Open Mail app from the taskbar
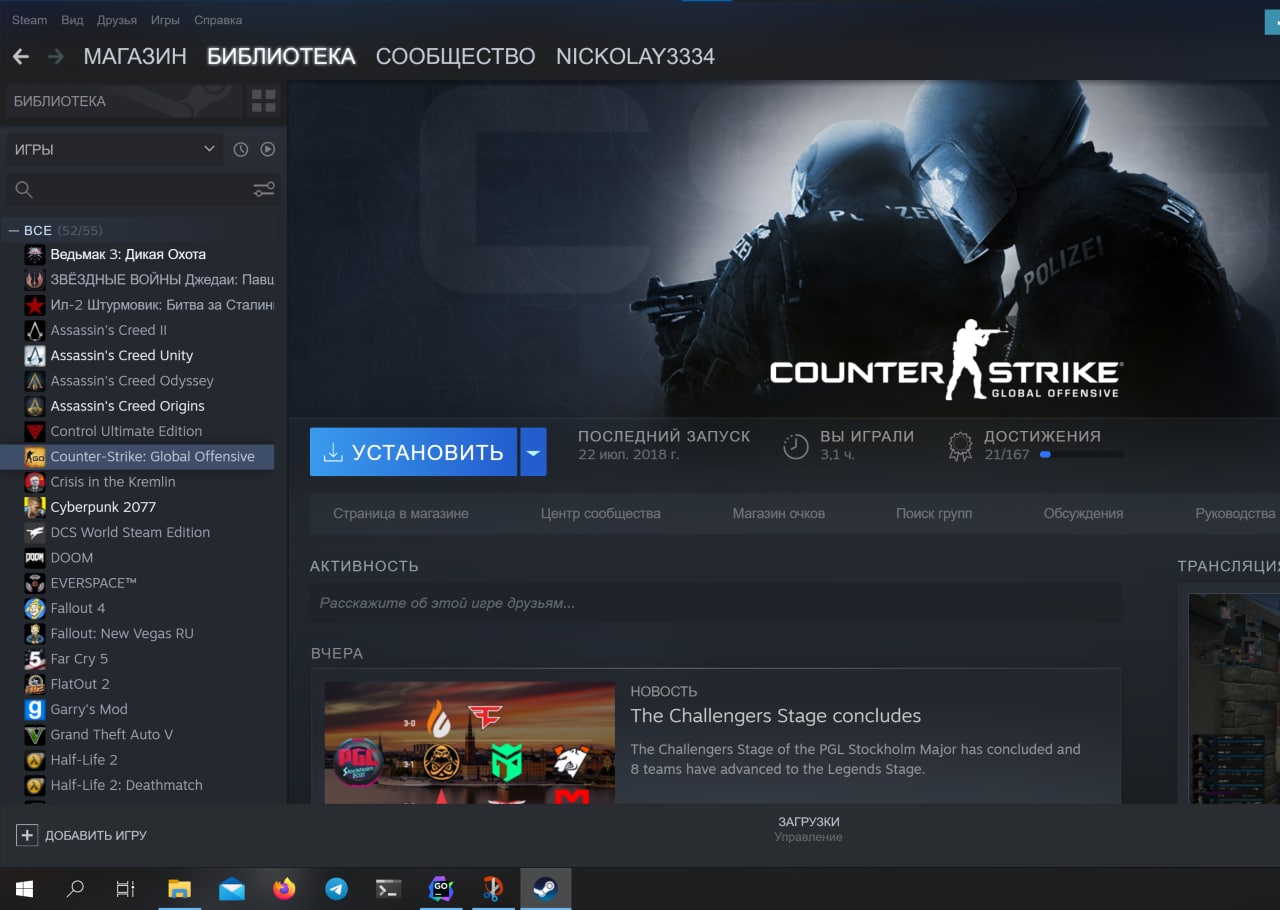 point(232,889)
